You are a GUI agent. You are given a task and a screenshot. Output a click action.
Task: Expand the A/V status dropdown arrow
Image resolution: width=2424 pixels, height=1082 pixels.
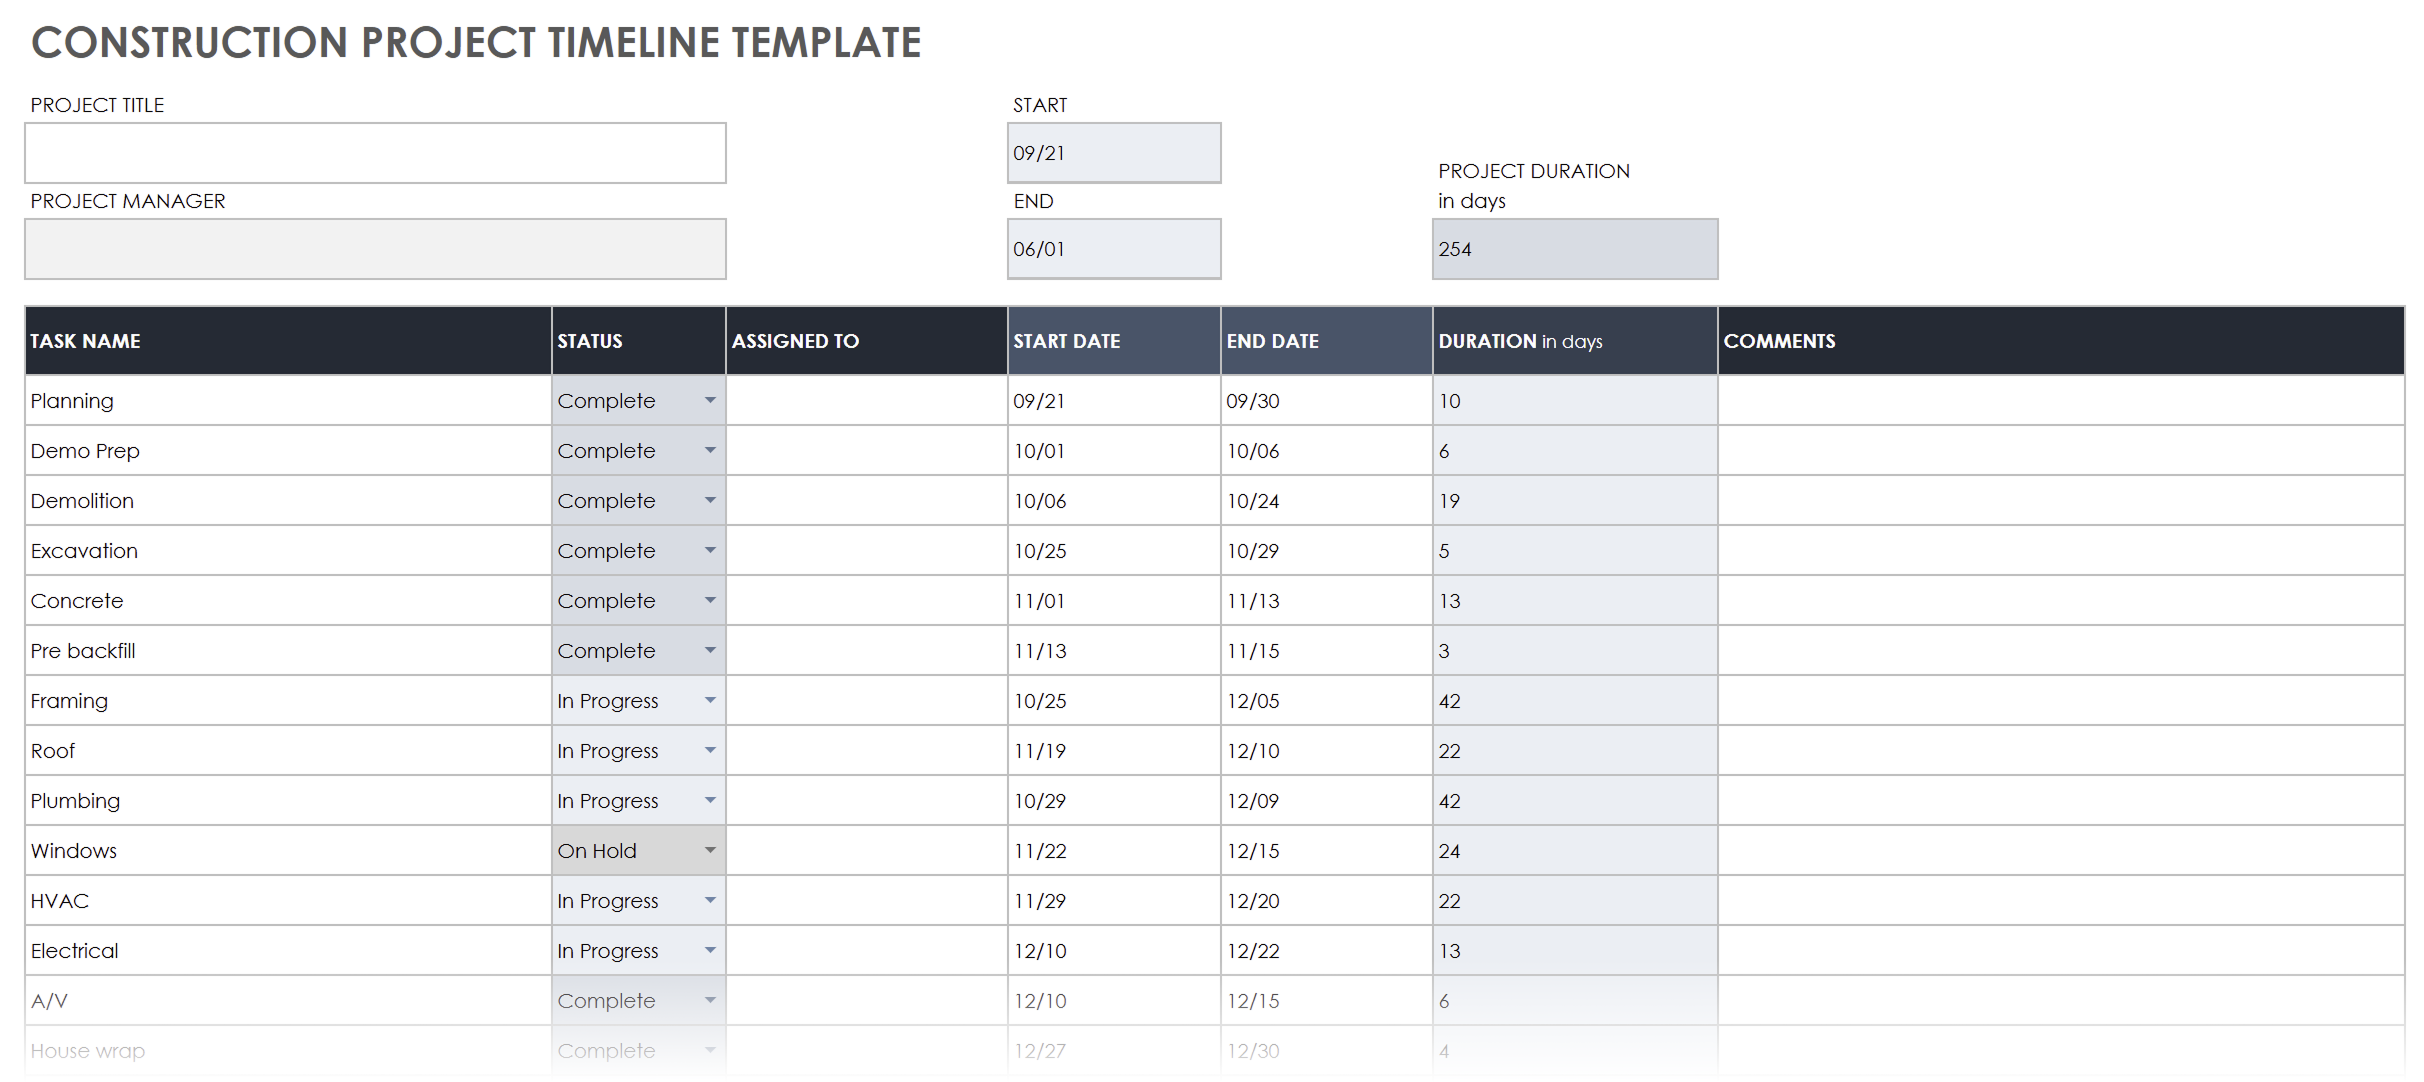click(x=710, y=1000)
